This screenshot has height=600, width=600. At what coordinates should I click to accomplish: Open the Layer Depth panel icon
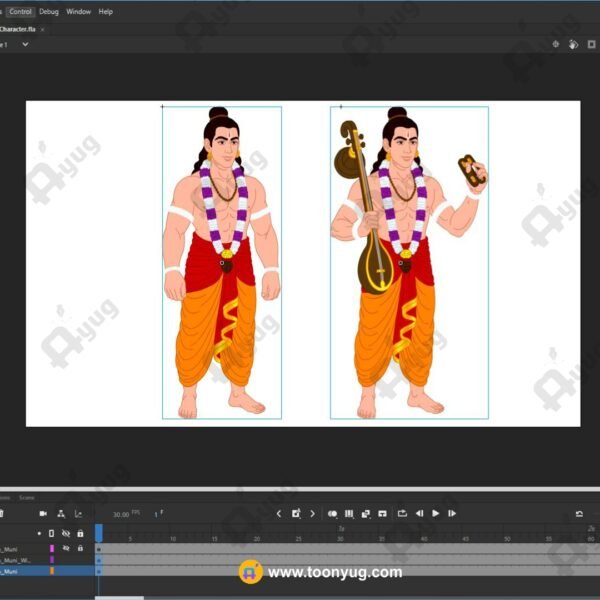click(x=78, y=514)
